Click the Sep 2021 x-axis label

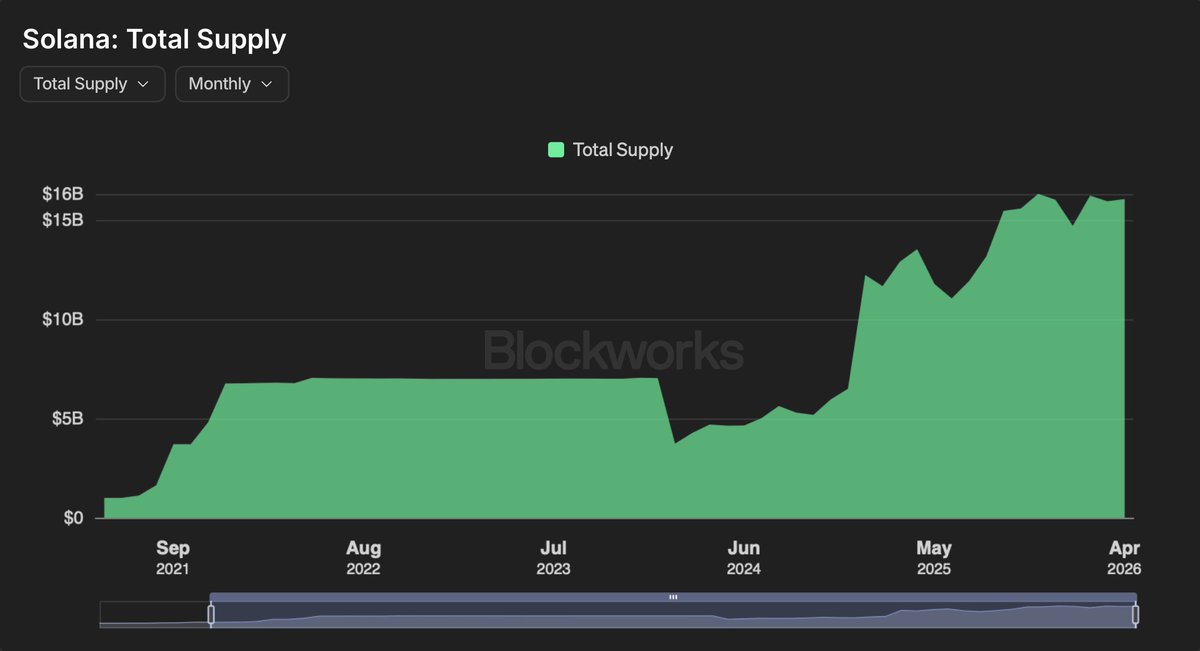tap(172, 558)
